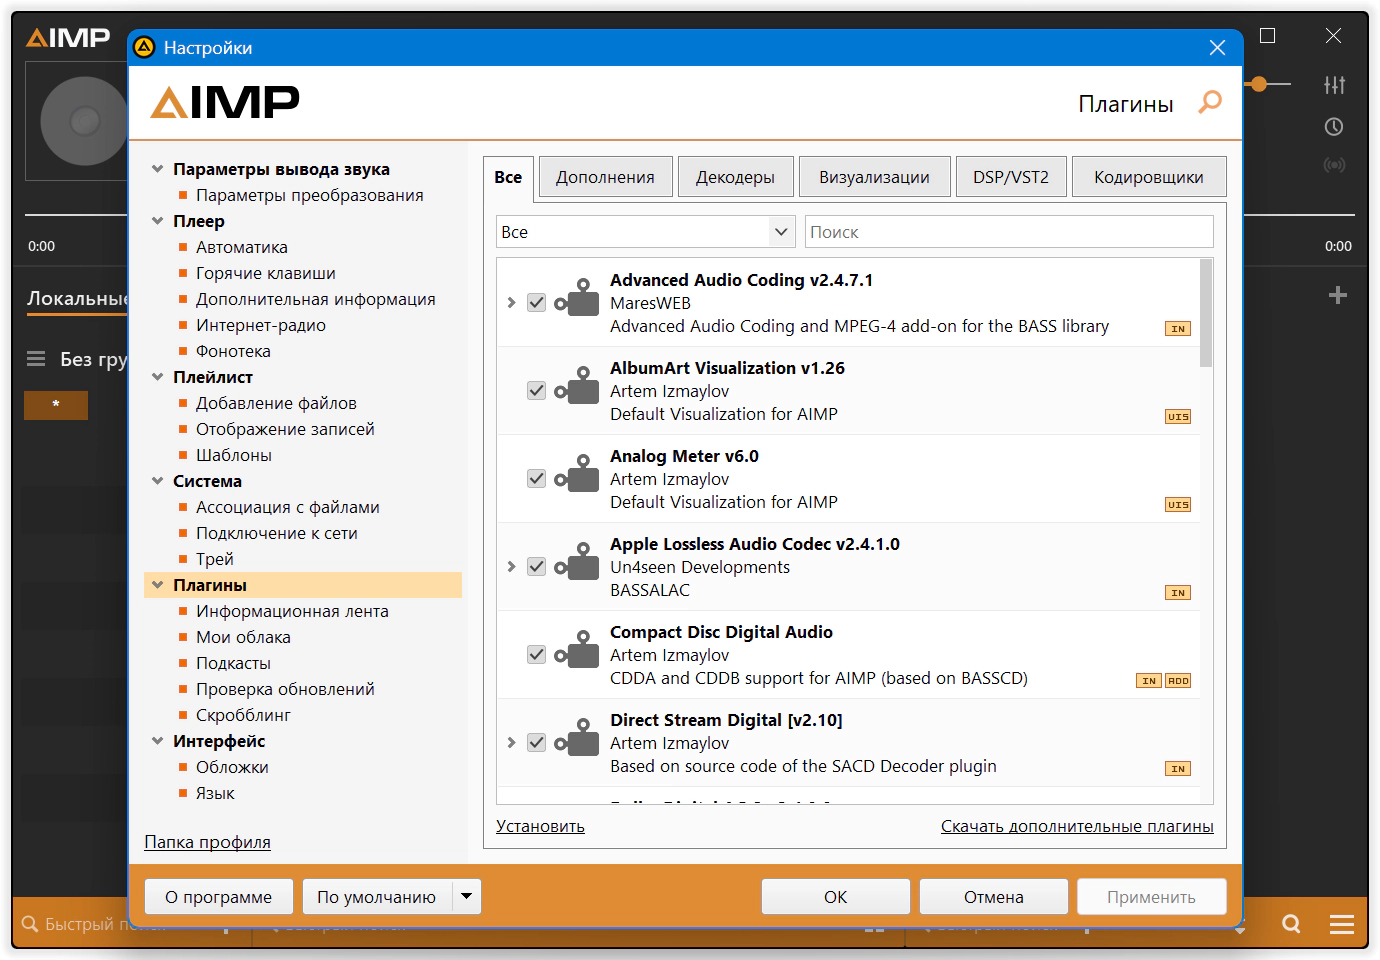Image resolution: width=1380 pixels, height=960 pixels.
Task: Click the IN badge on Apple Lossless Audio Codec
Action: (x=1178, y=593)
